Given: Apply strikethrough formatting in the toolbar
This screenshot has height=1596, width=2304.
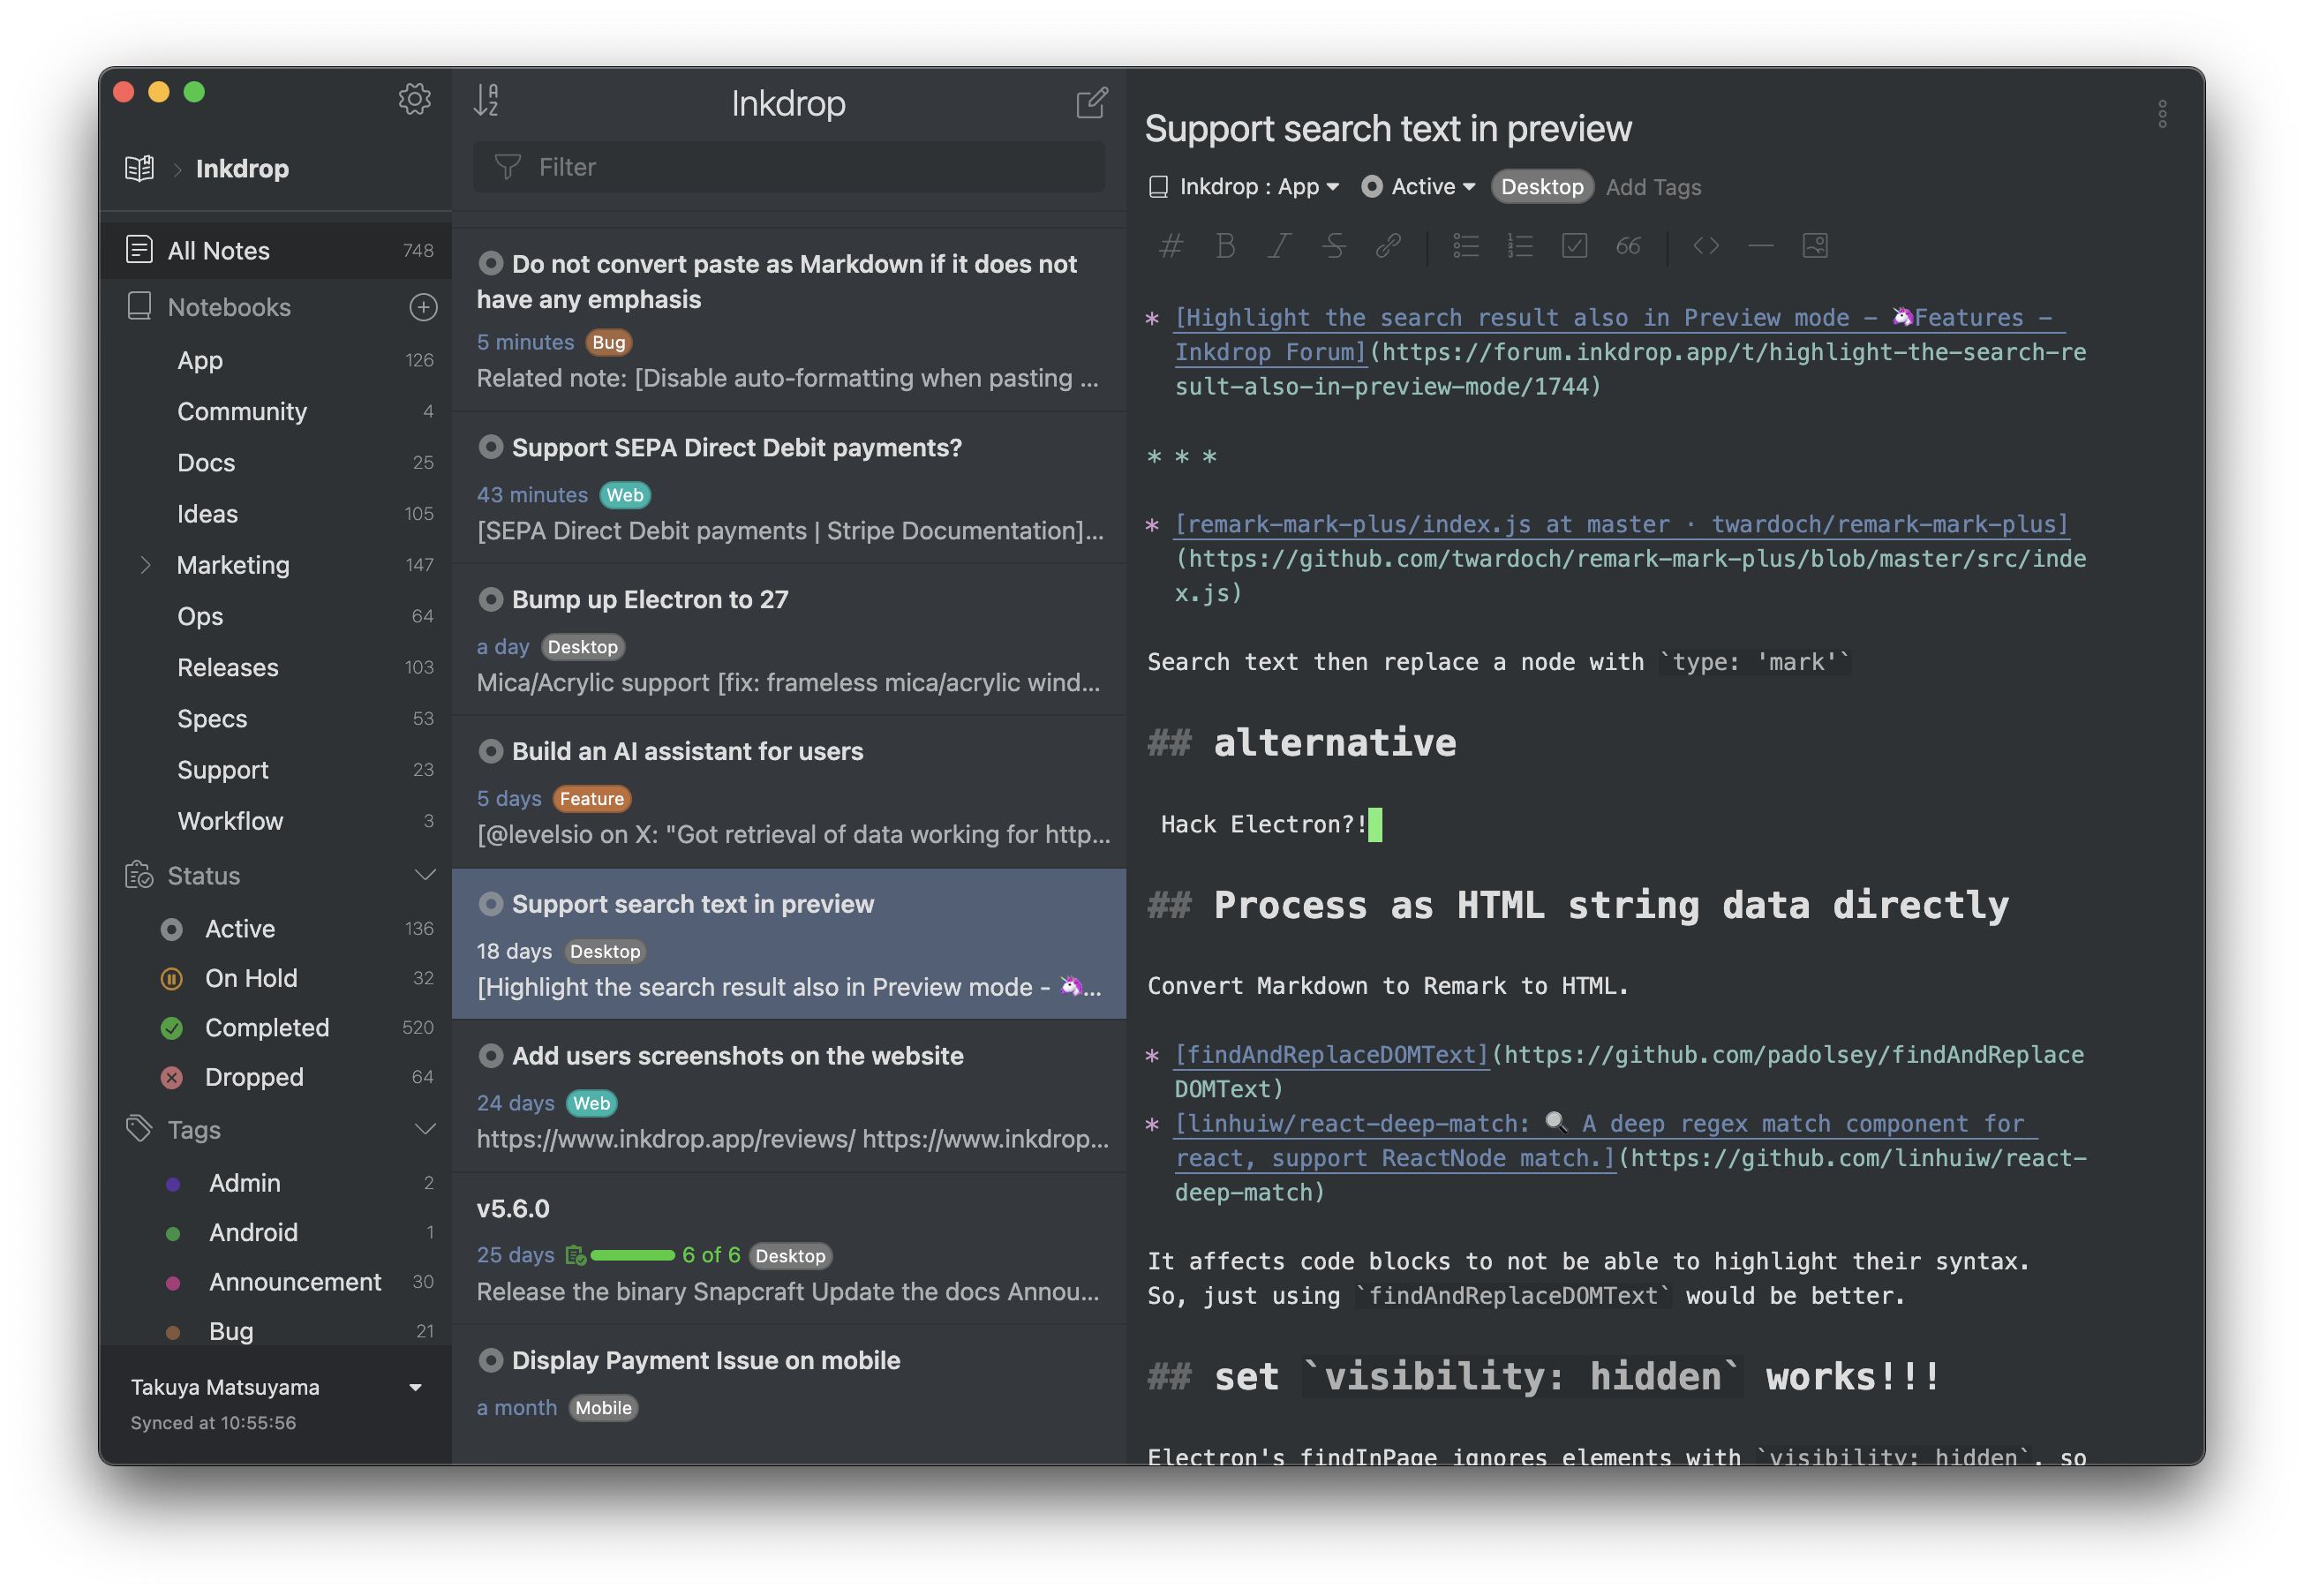Looking at the screenshot, I should [x=1333, y=246].
